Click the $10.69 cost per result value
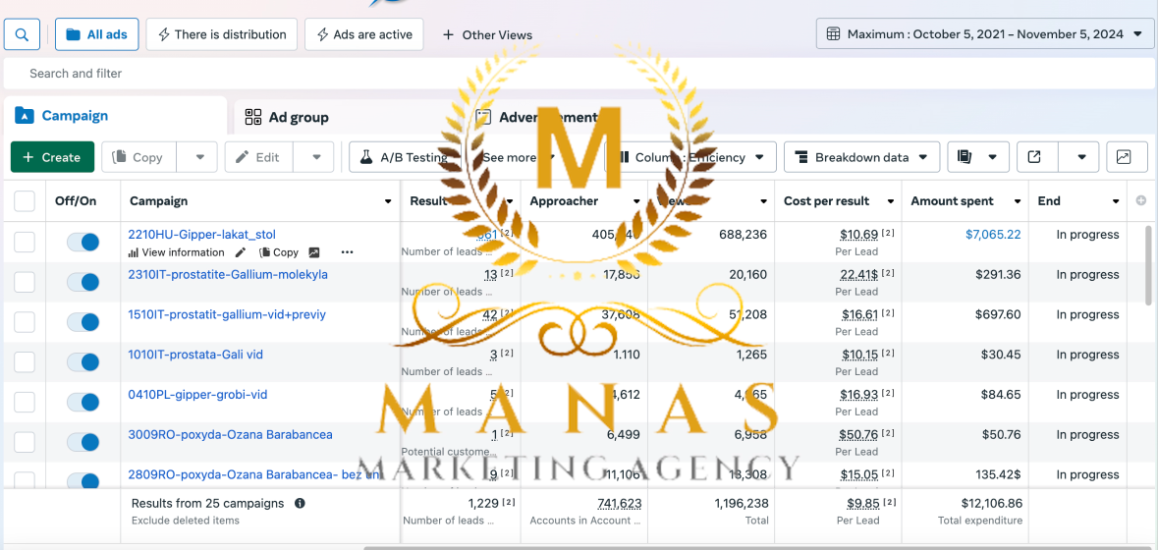1158x550 pixels. [x=859, y=235]
